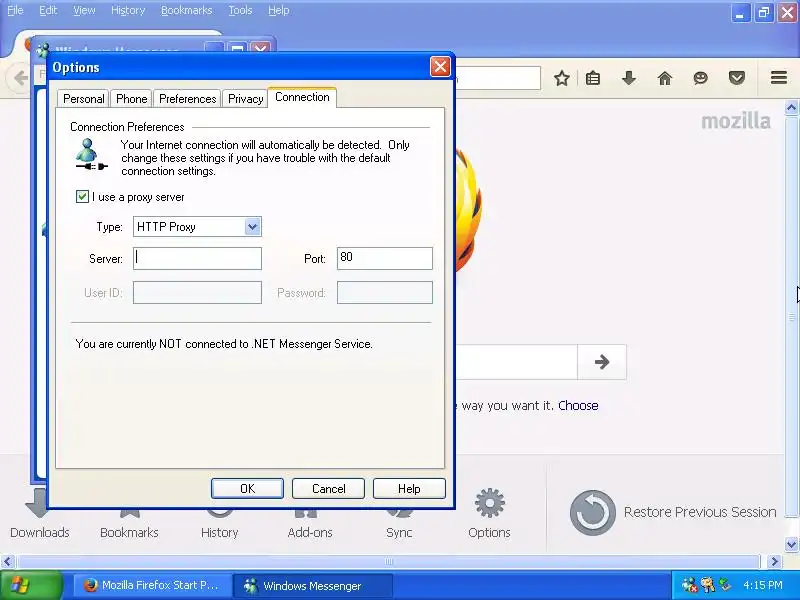This screenshot has height=600, width=800.
Task: Click the Start button on taskbar
Action: click(31, 585)
